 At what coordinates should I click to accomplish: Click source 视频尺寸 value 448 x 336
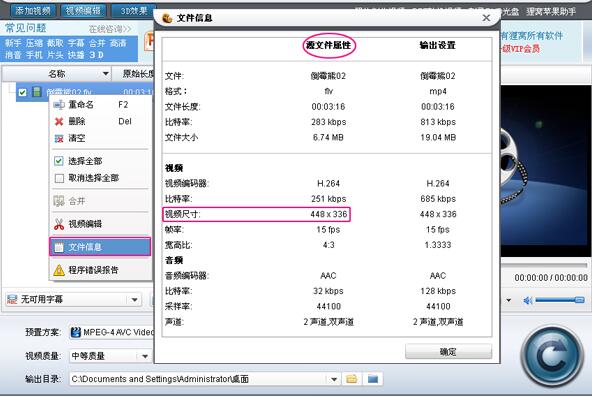click(x=328, y=214)
